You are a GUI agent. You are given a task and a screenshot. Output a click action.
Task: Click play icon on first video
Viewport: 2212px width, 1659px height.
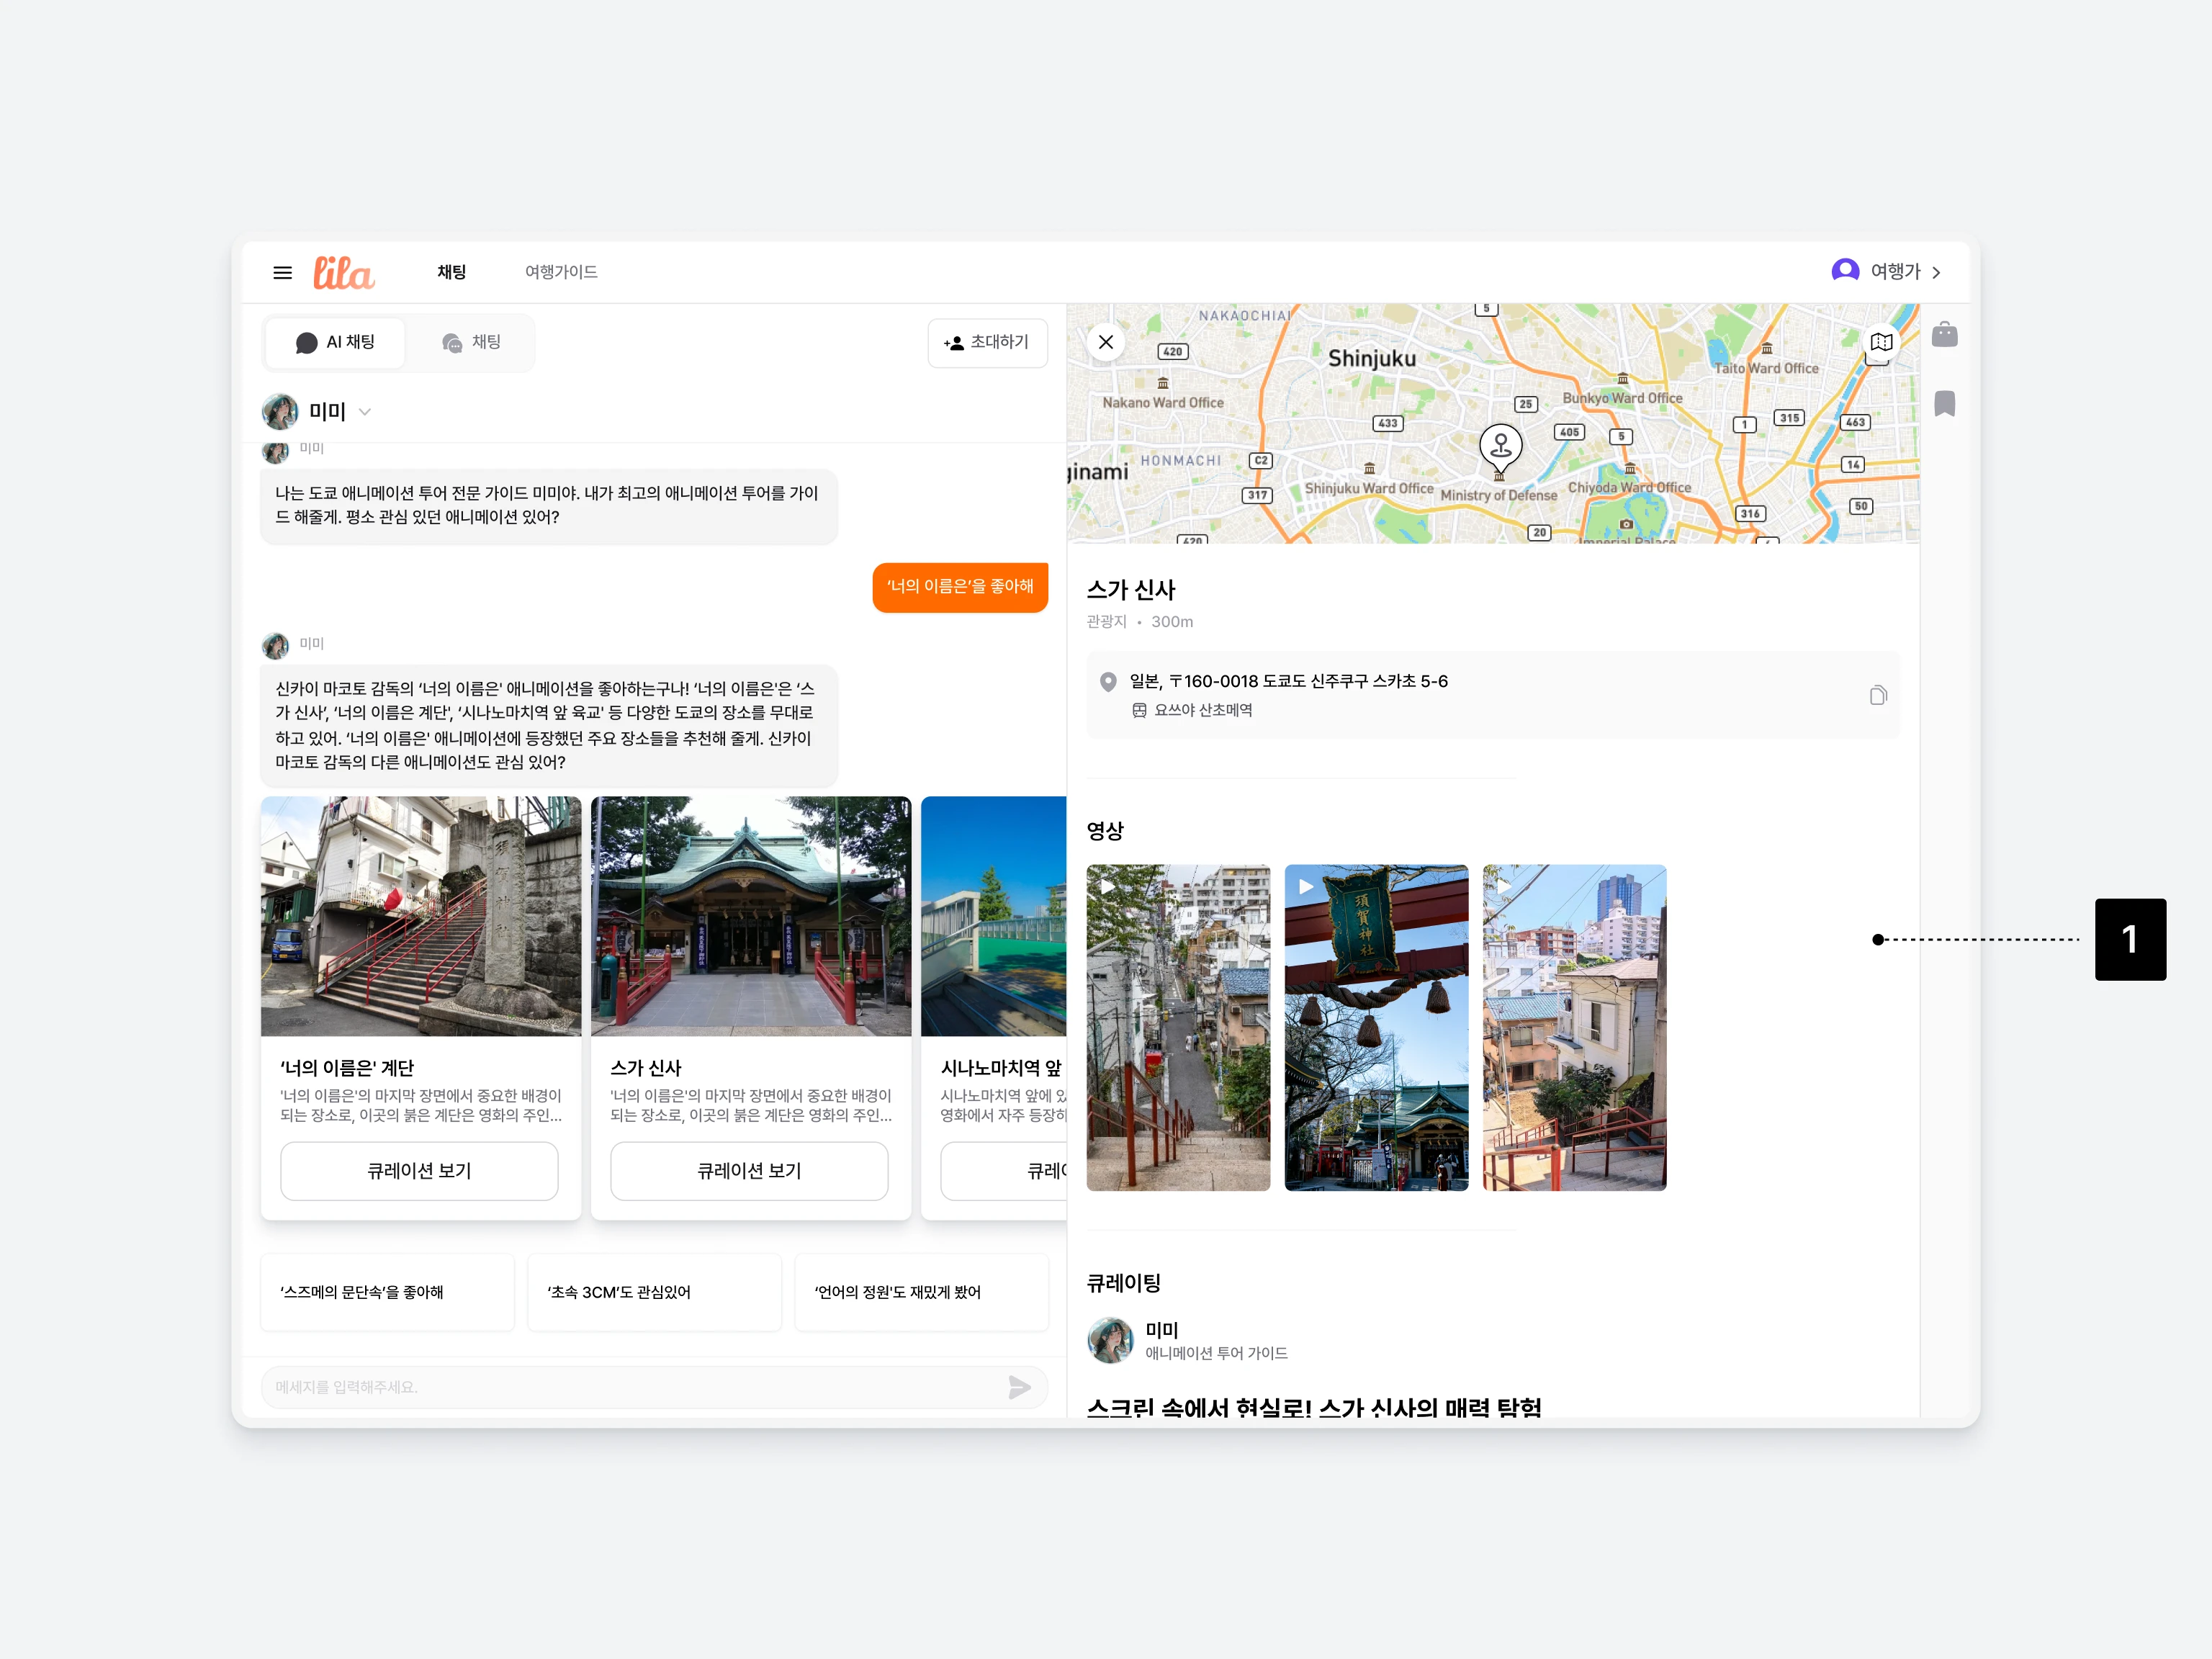coord(1107,886)
